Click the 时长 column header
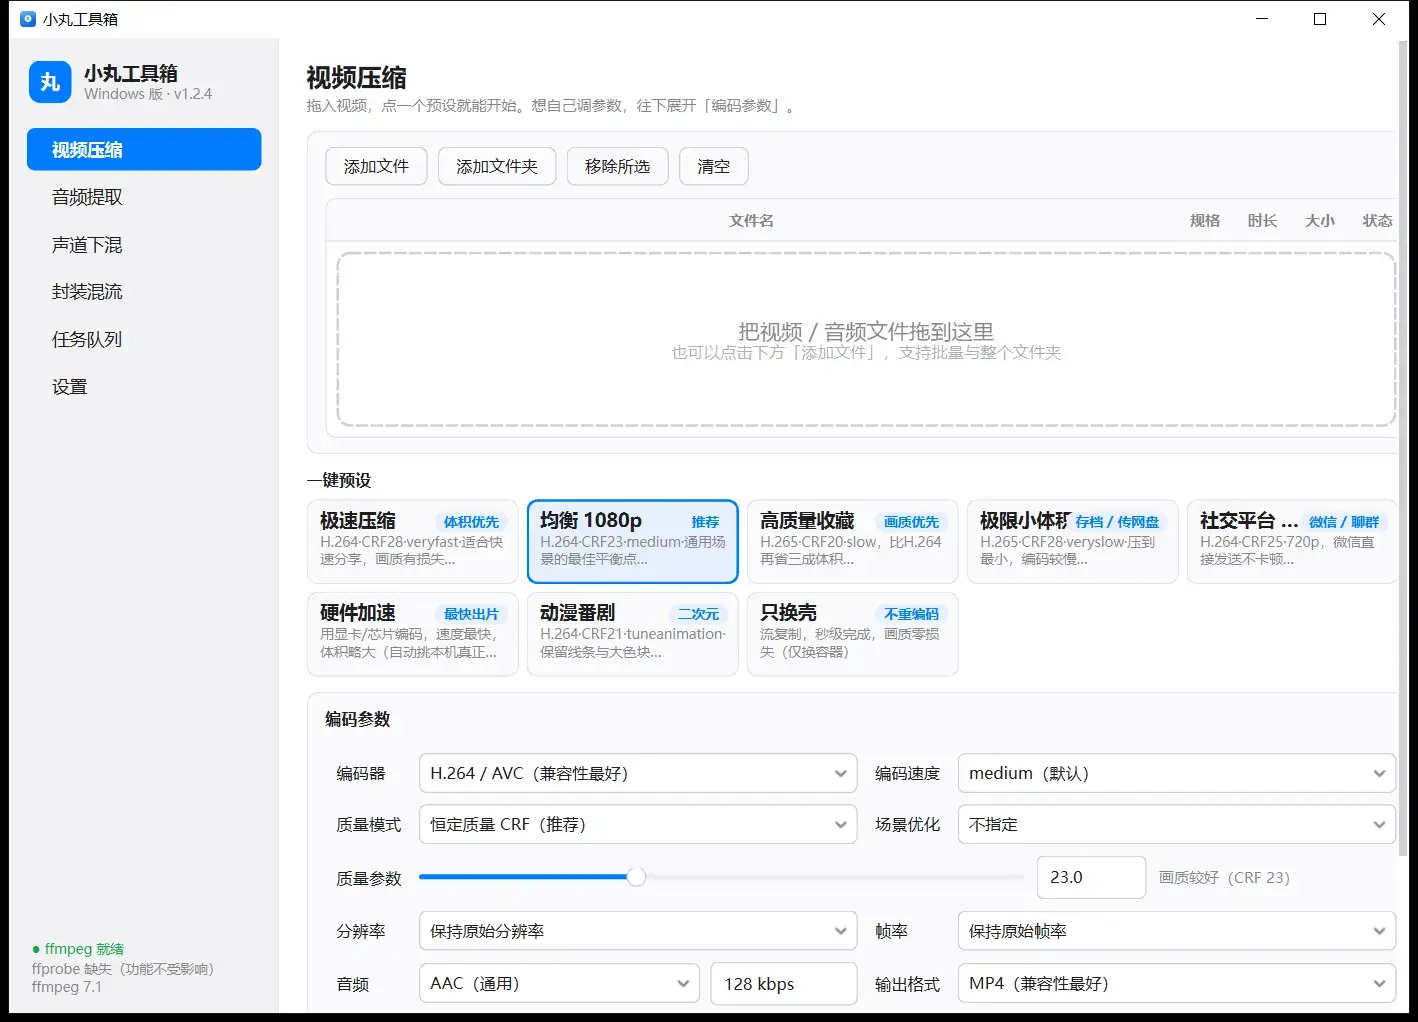The image size is (1418, 1022). pos(1262,221)
